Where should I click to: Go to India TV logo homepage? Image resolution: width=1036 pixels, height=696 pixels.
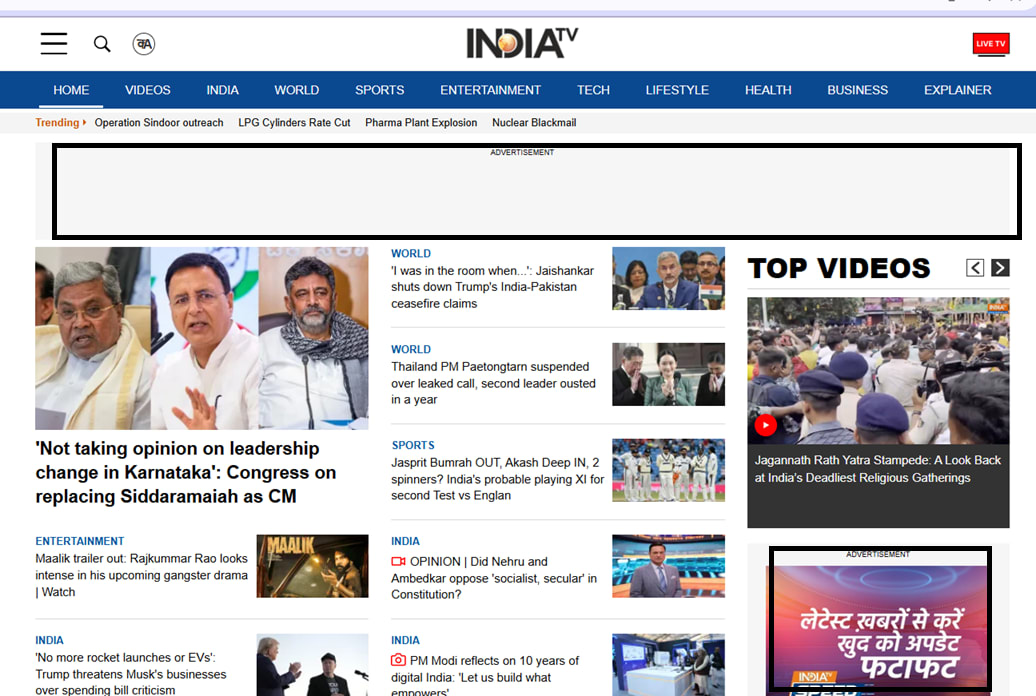pyautogui.click(x=522, y=43)
